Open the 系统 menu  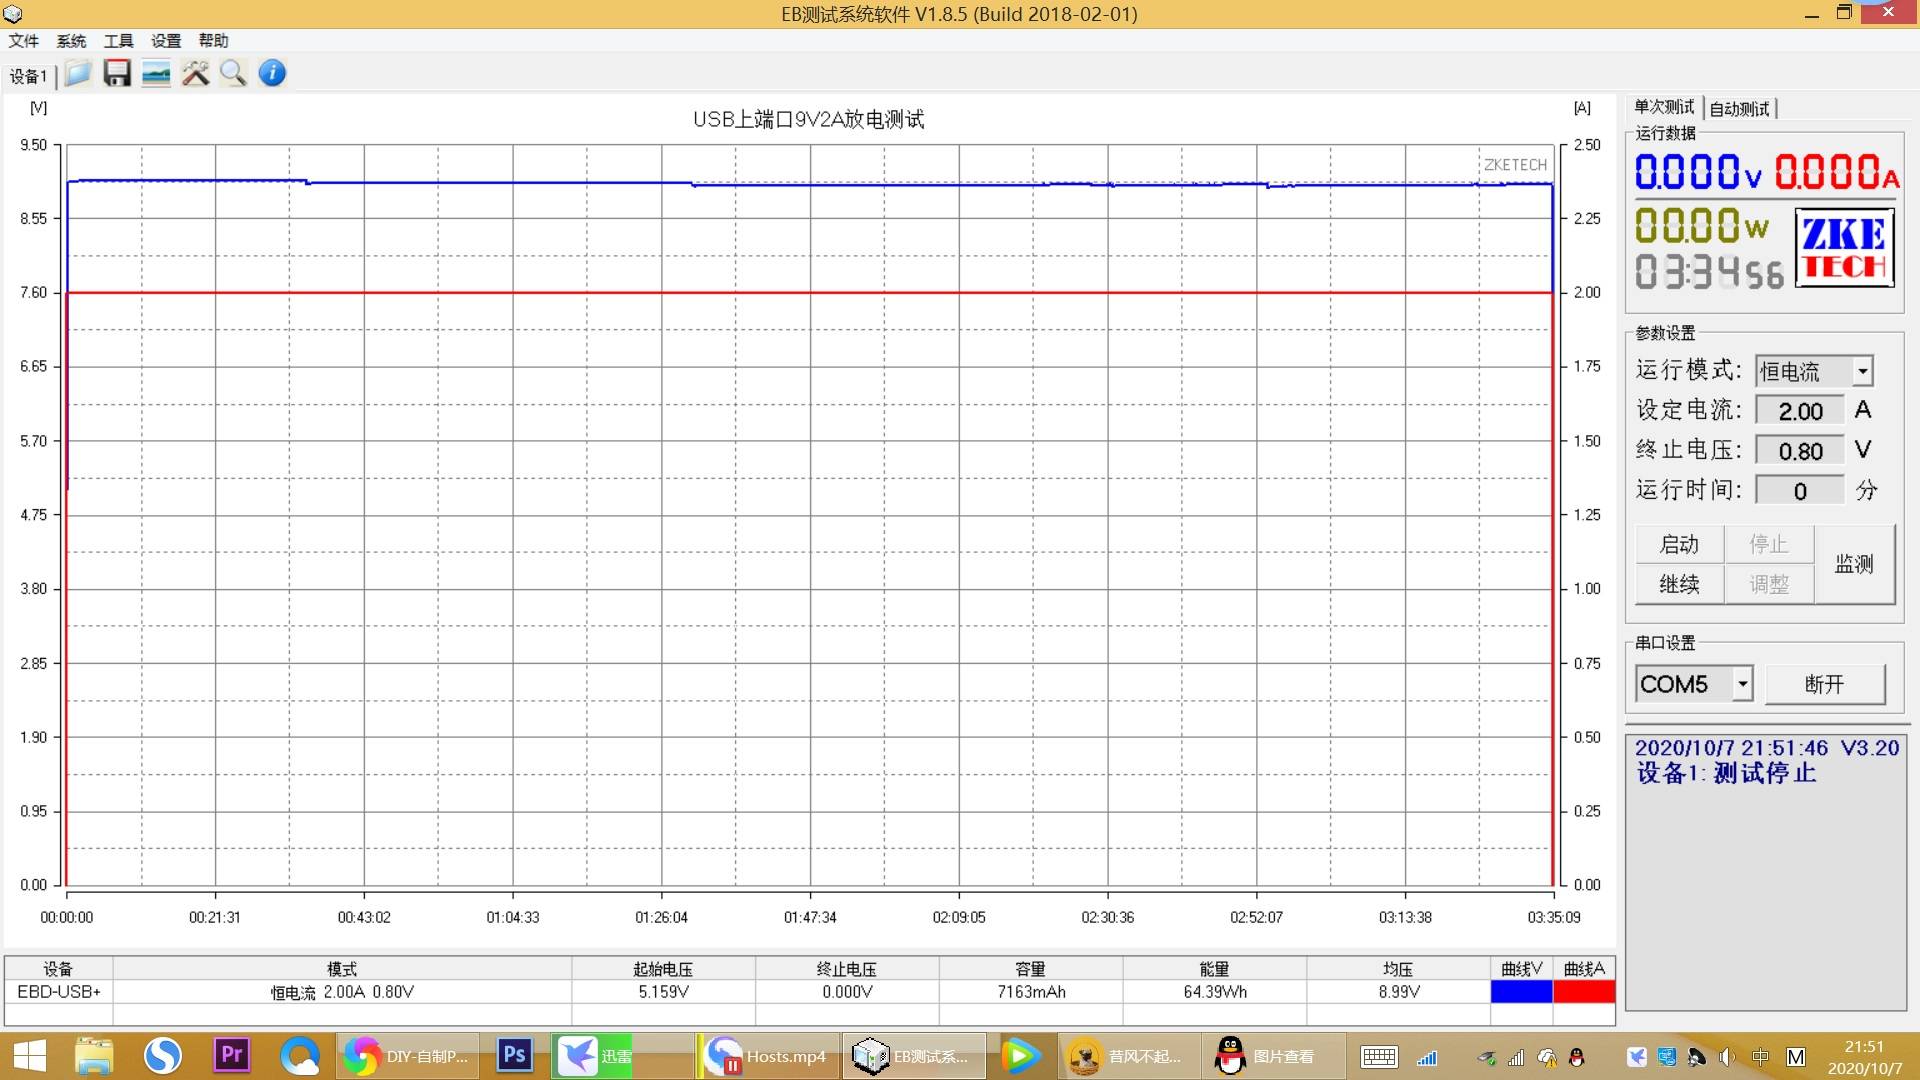71,41
